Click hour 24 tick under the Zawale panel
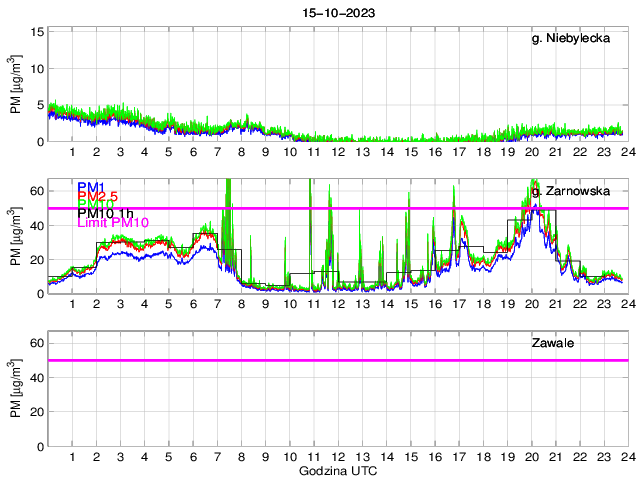Screen dimensions: 640x480 click(626, 456)
